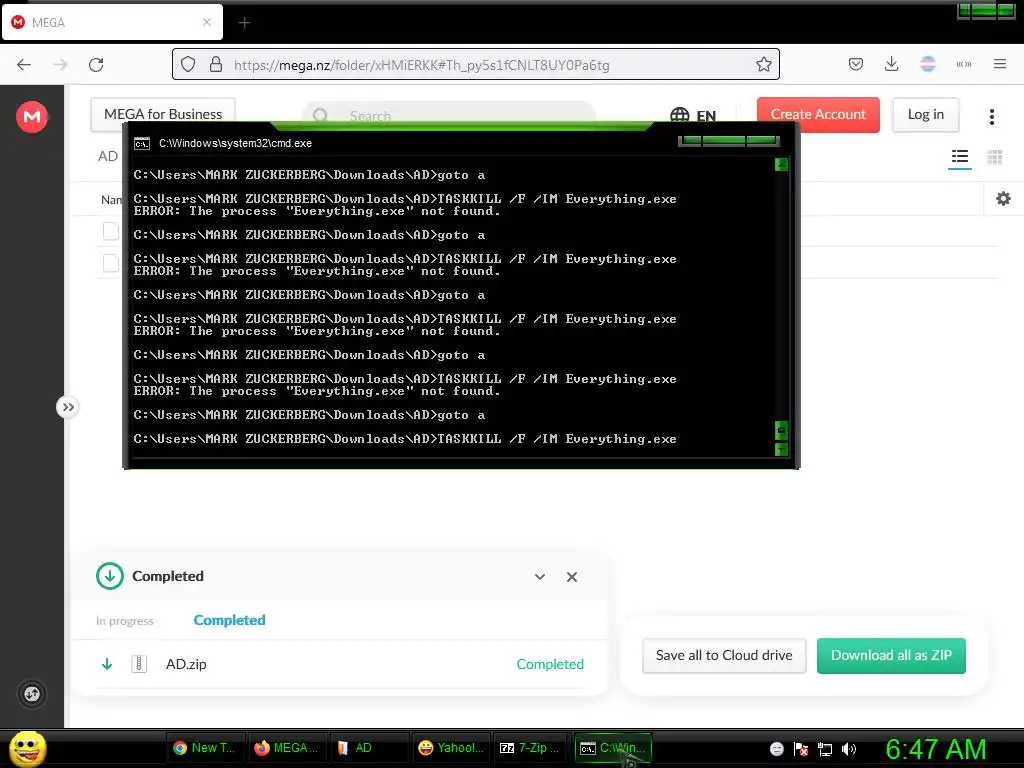Click the padlock site info icon
1024x768 pixels.
tap(216, 65)
